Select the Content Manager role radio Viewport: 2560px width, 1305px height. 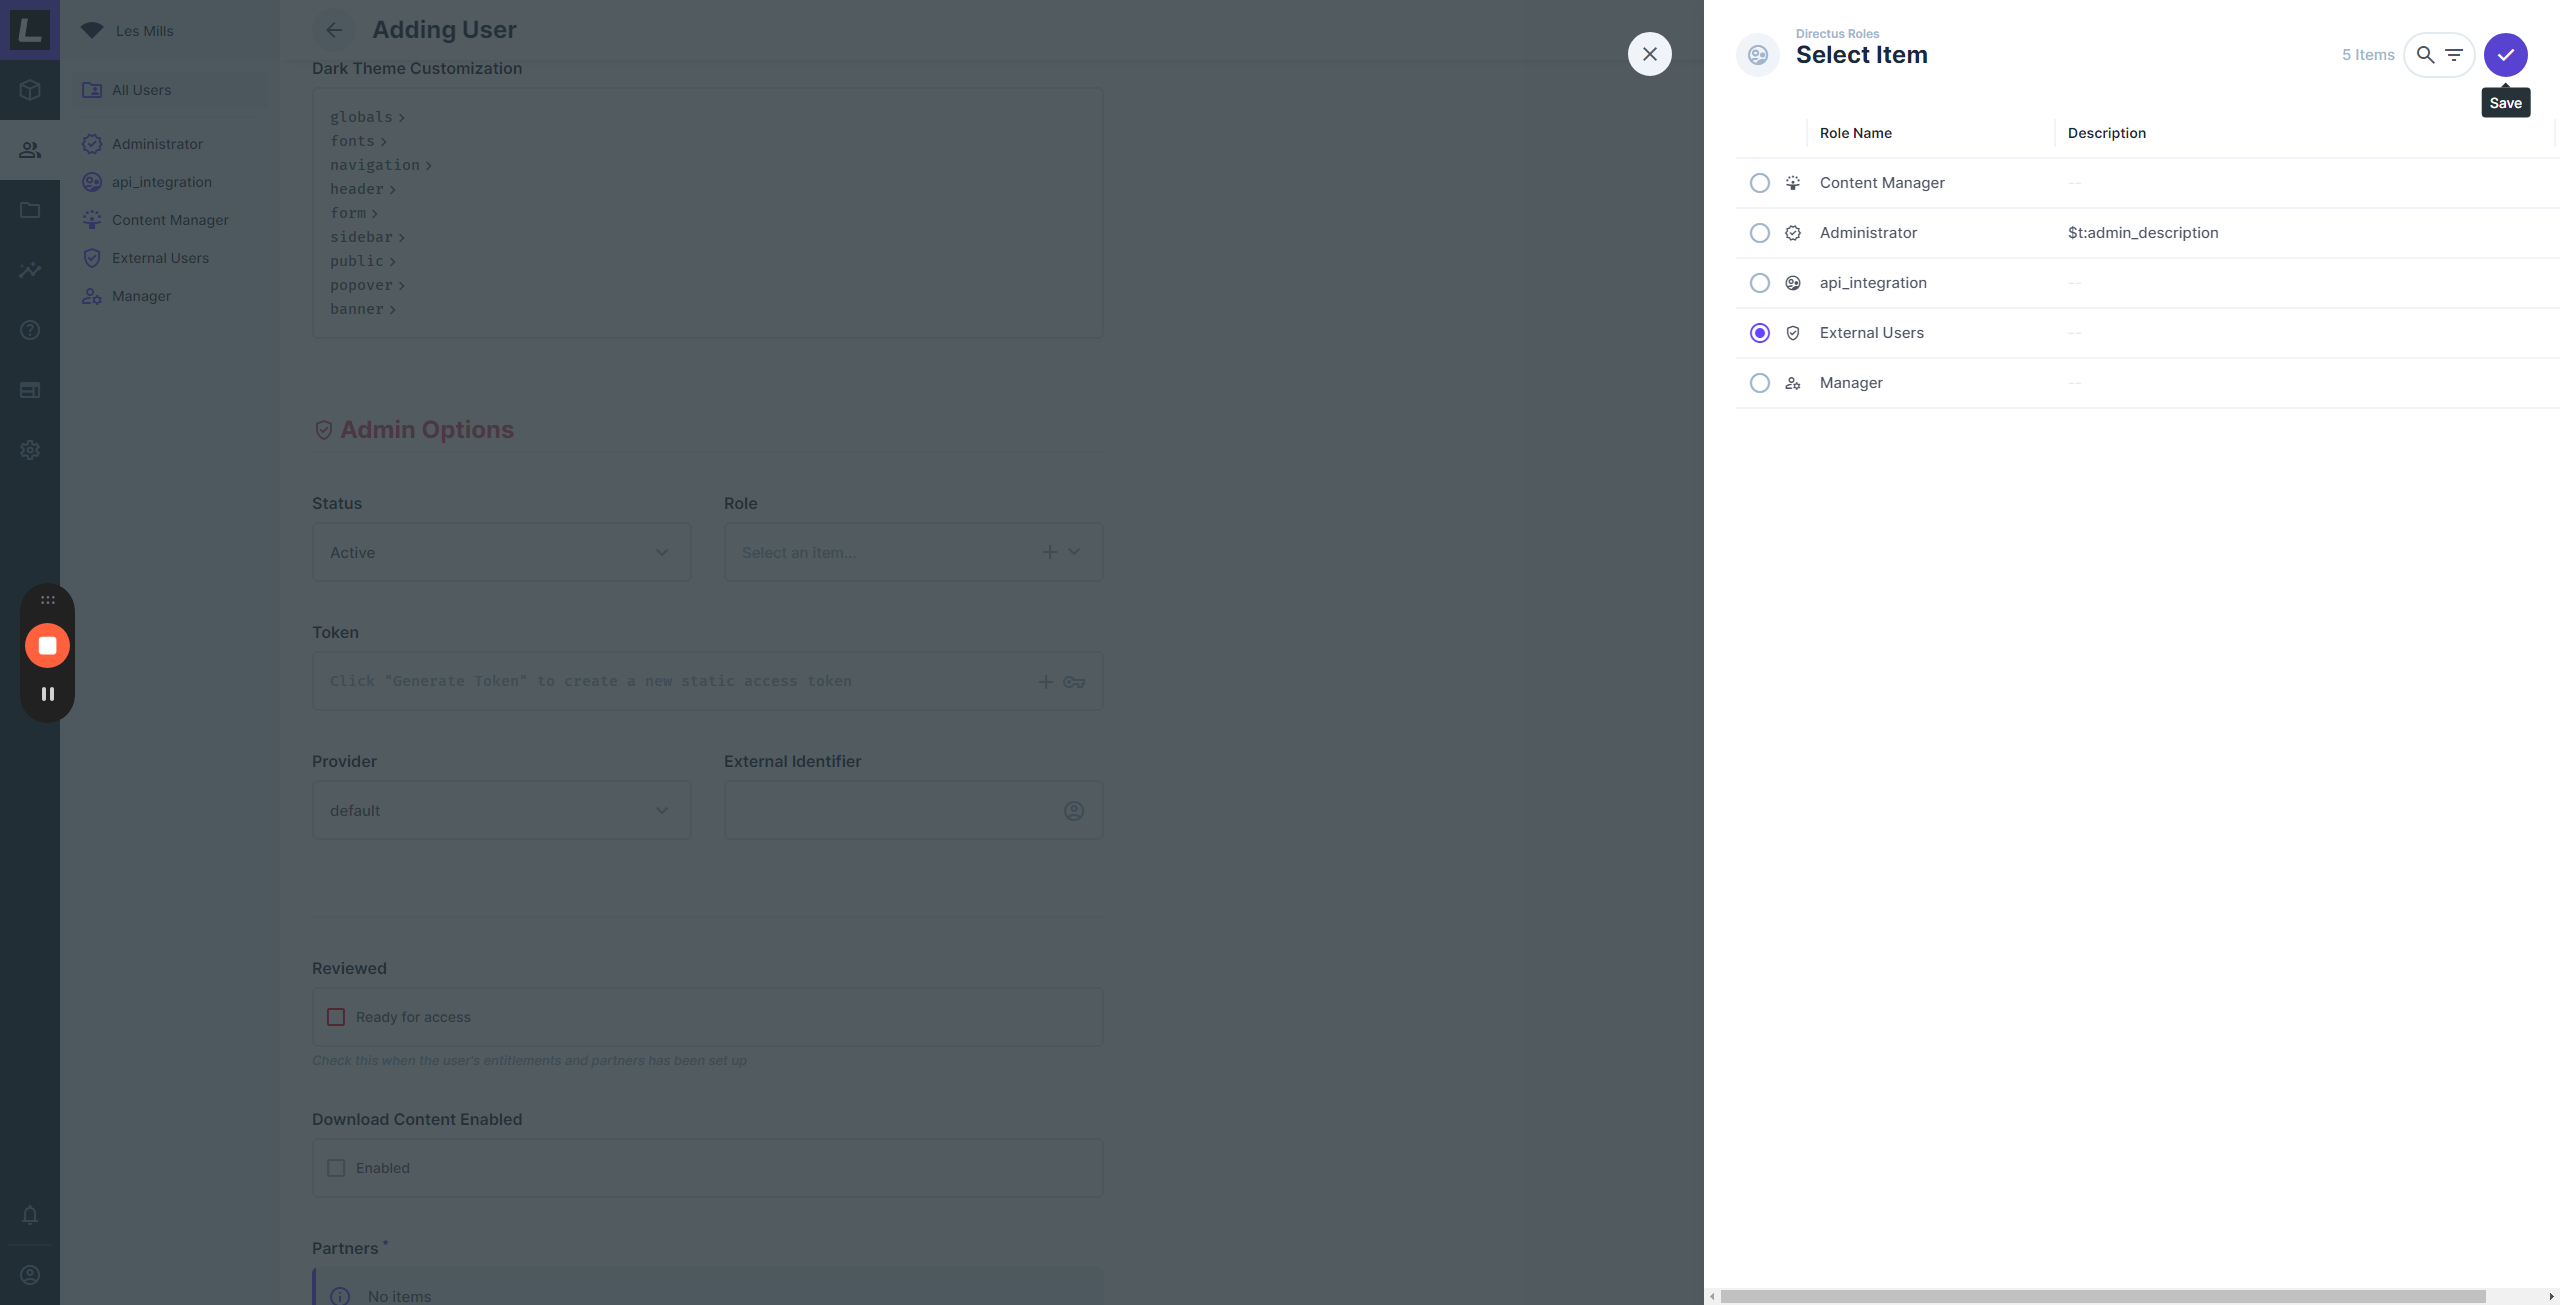tap(1760, 183)
